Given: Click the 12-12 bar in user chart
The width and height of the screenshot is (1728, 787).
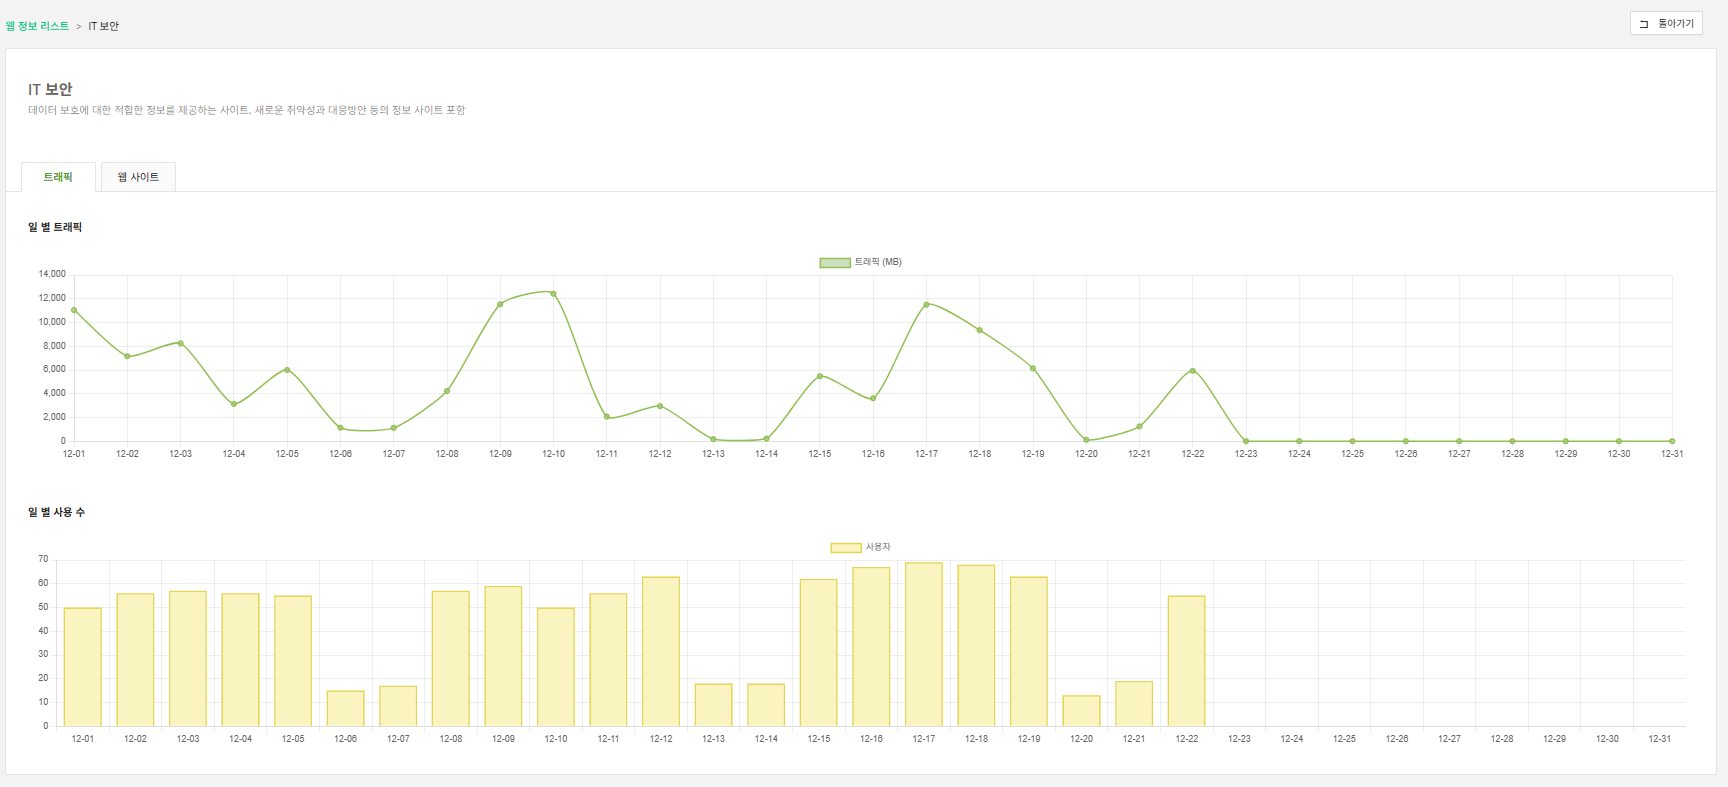Looking at the screenshot, I should [661, 652].
